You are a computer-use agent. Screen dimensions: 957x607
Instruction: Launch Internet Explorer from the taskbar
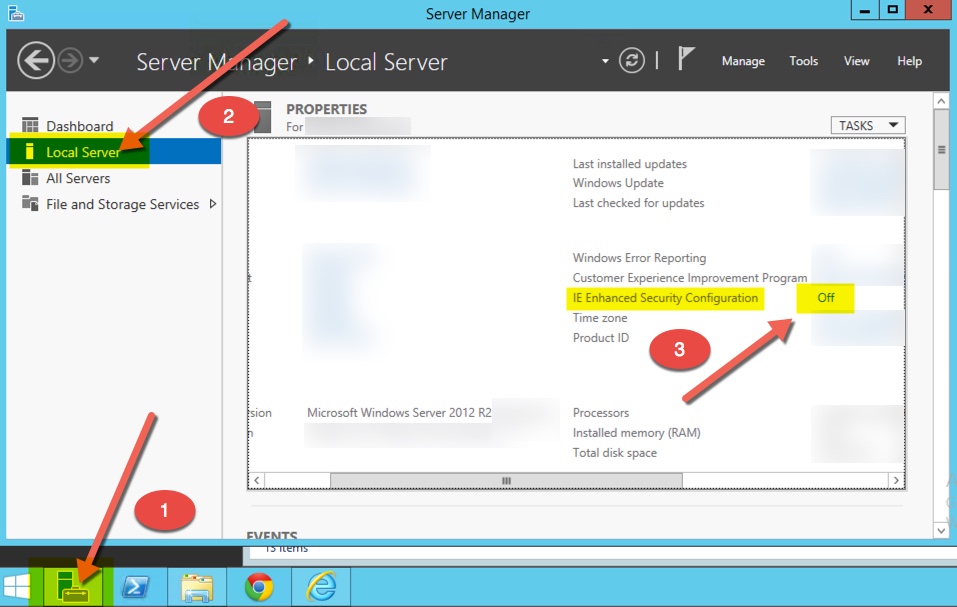[x=322, y=587]
